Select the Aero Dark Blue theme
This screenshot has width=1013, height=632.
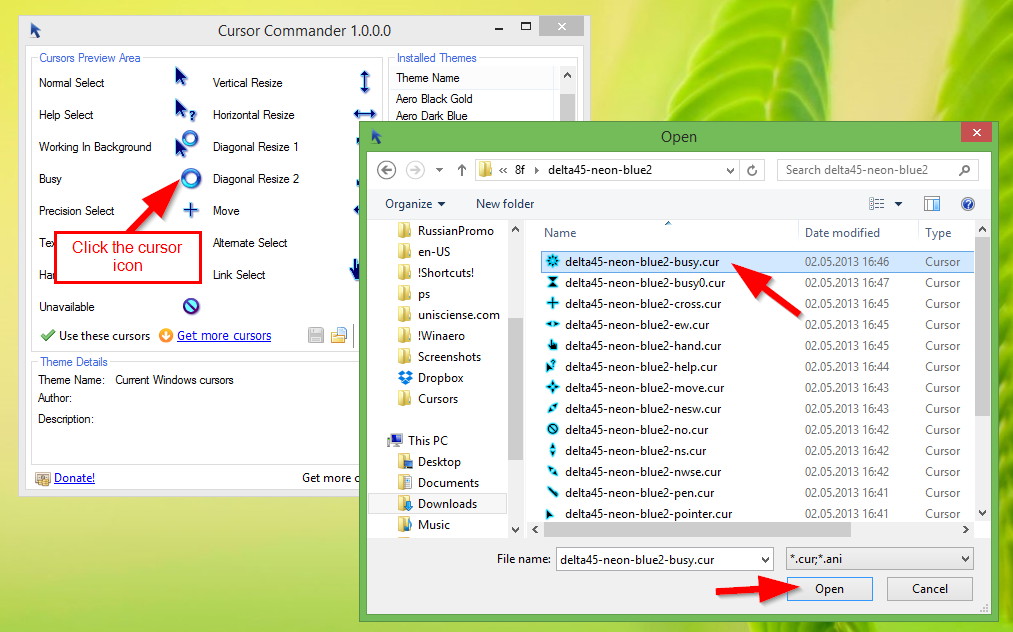click(x=432, y=116)
